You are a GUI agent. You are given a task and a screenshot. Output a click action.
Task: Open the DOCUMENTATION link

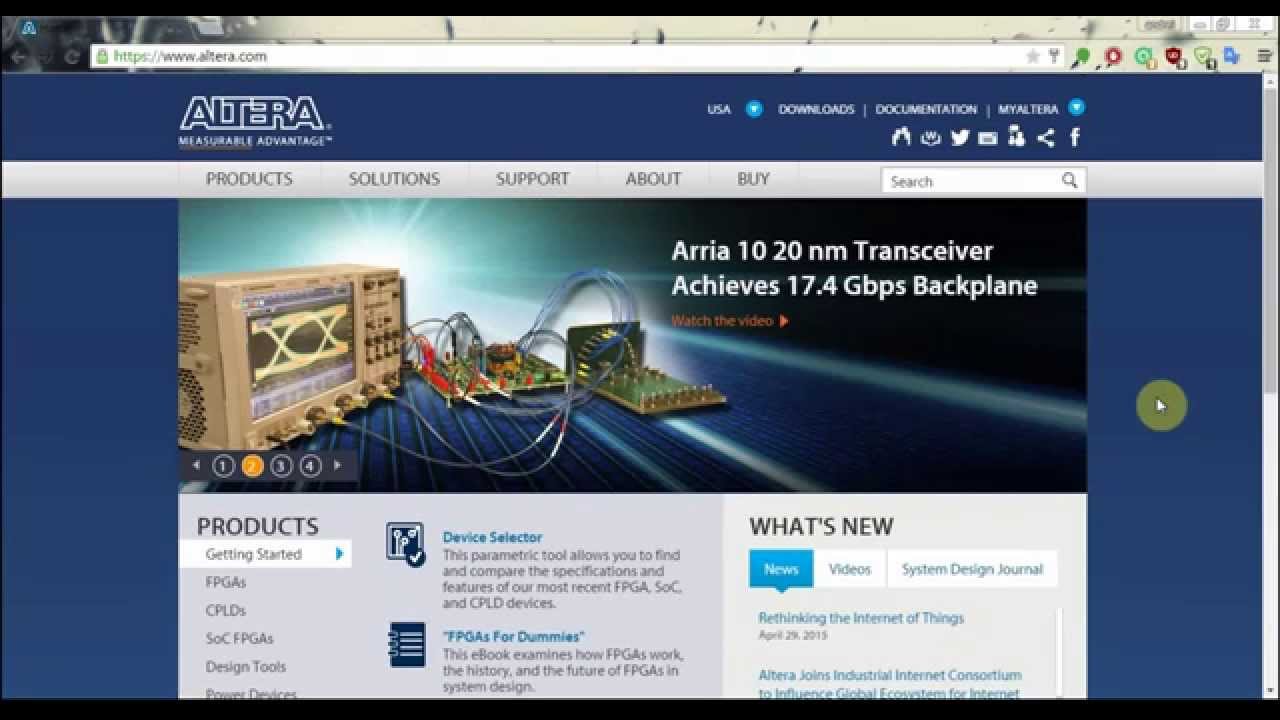click(x=926, y=109)
